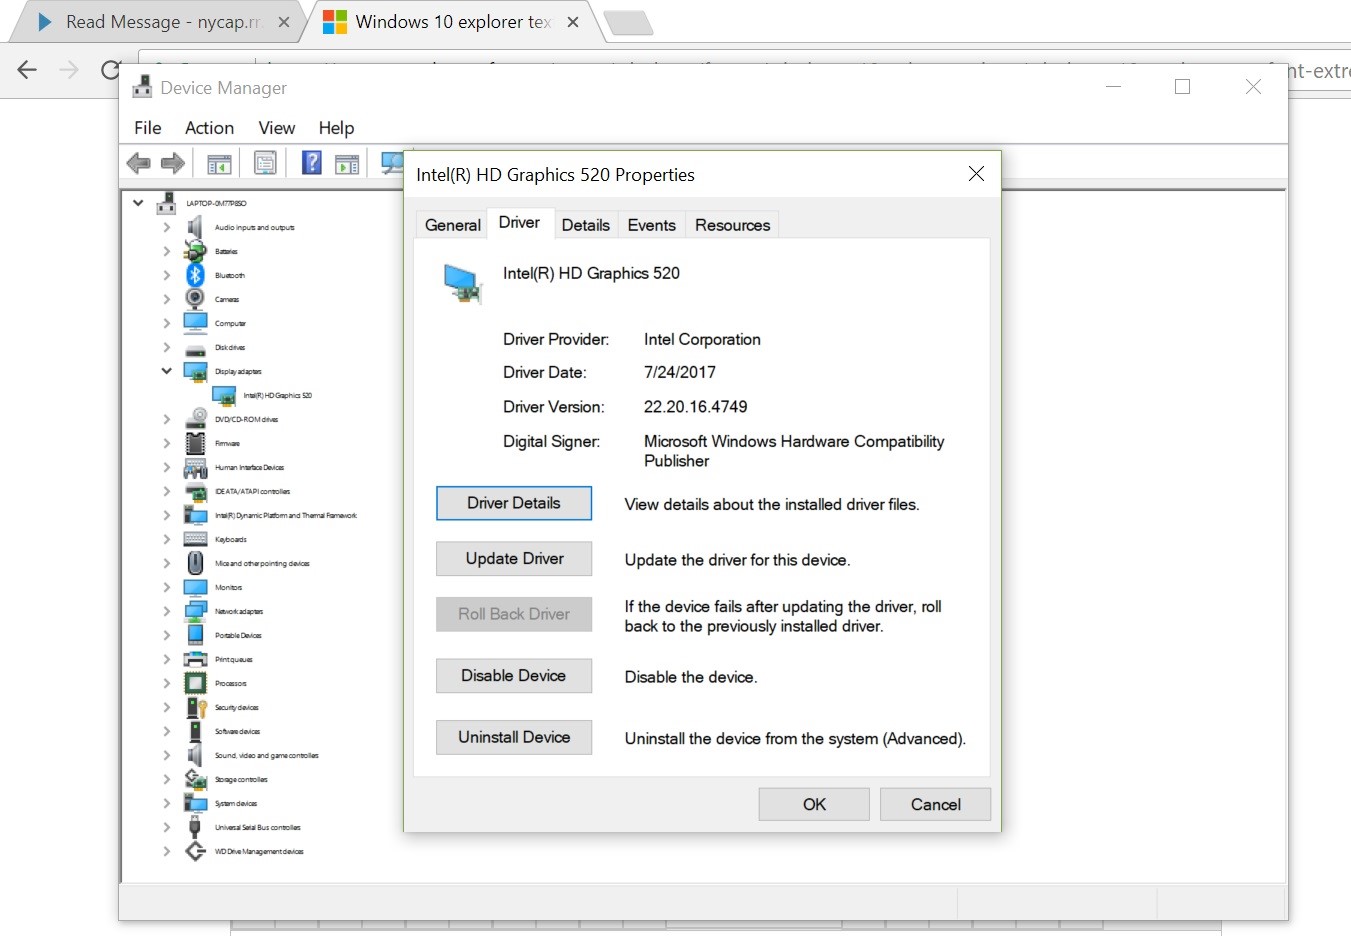Select the Storage controllers icon
The image size is (1351, 936).
(x=195, y=779)
